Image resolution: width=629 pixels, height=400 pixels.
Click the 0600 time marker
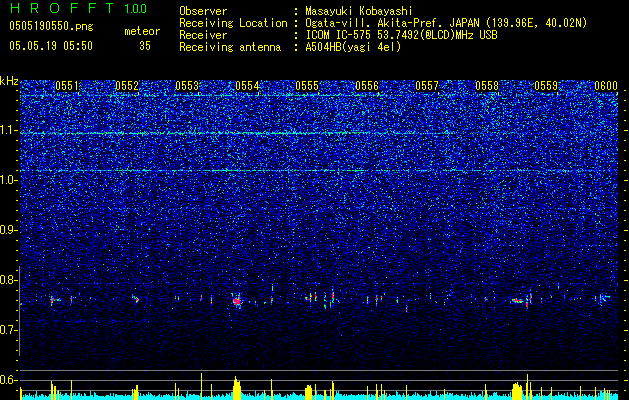tap(606, 86)
